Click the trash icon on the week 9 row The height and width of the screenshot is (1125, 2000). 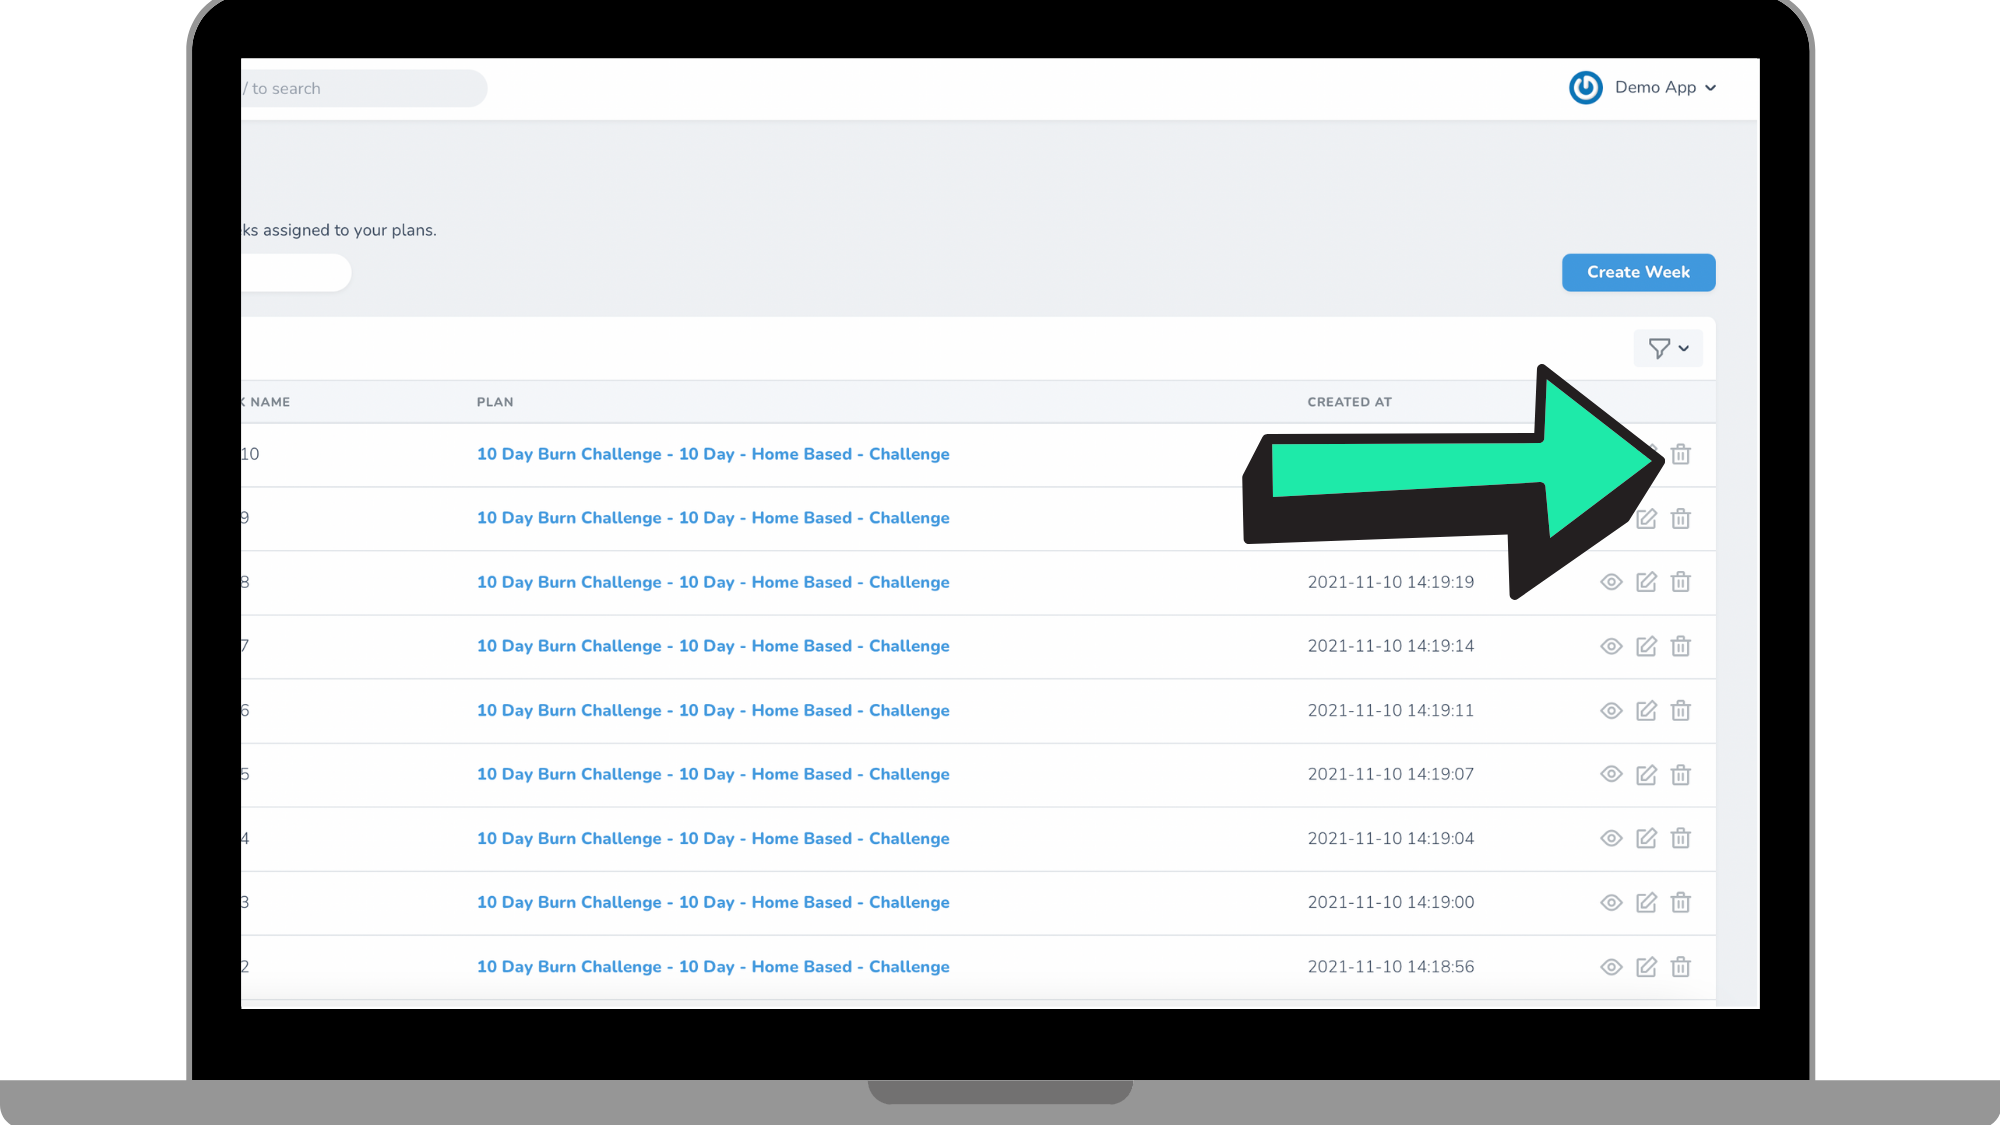[1681, 518]
